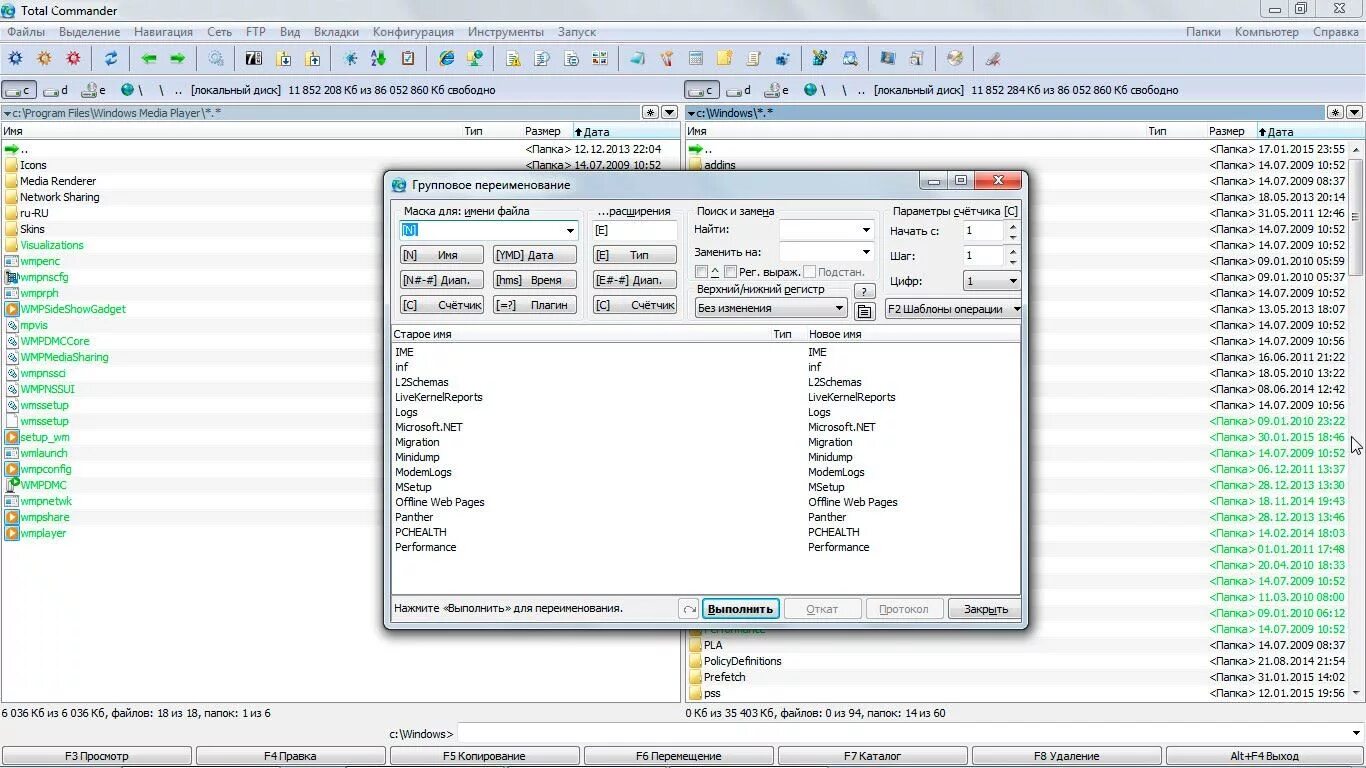Click the Выполнить button
Image resolution: width=1366 pixels, height=768 pixels.
740,608
